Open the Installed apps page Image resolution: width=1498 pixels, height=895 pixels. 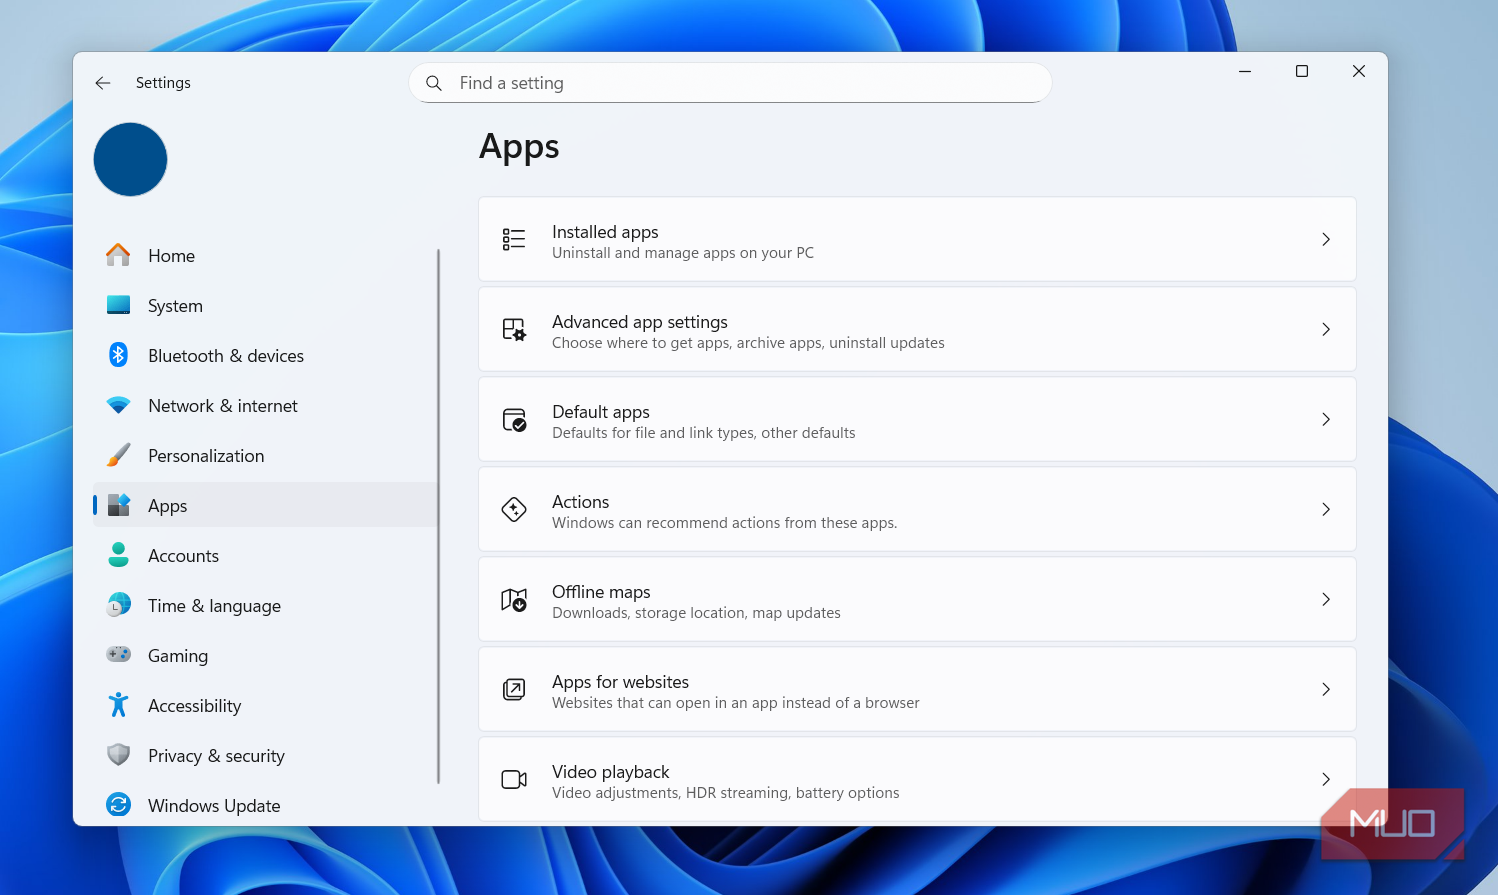click(x=917, y=239)
